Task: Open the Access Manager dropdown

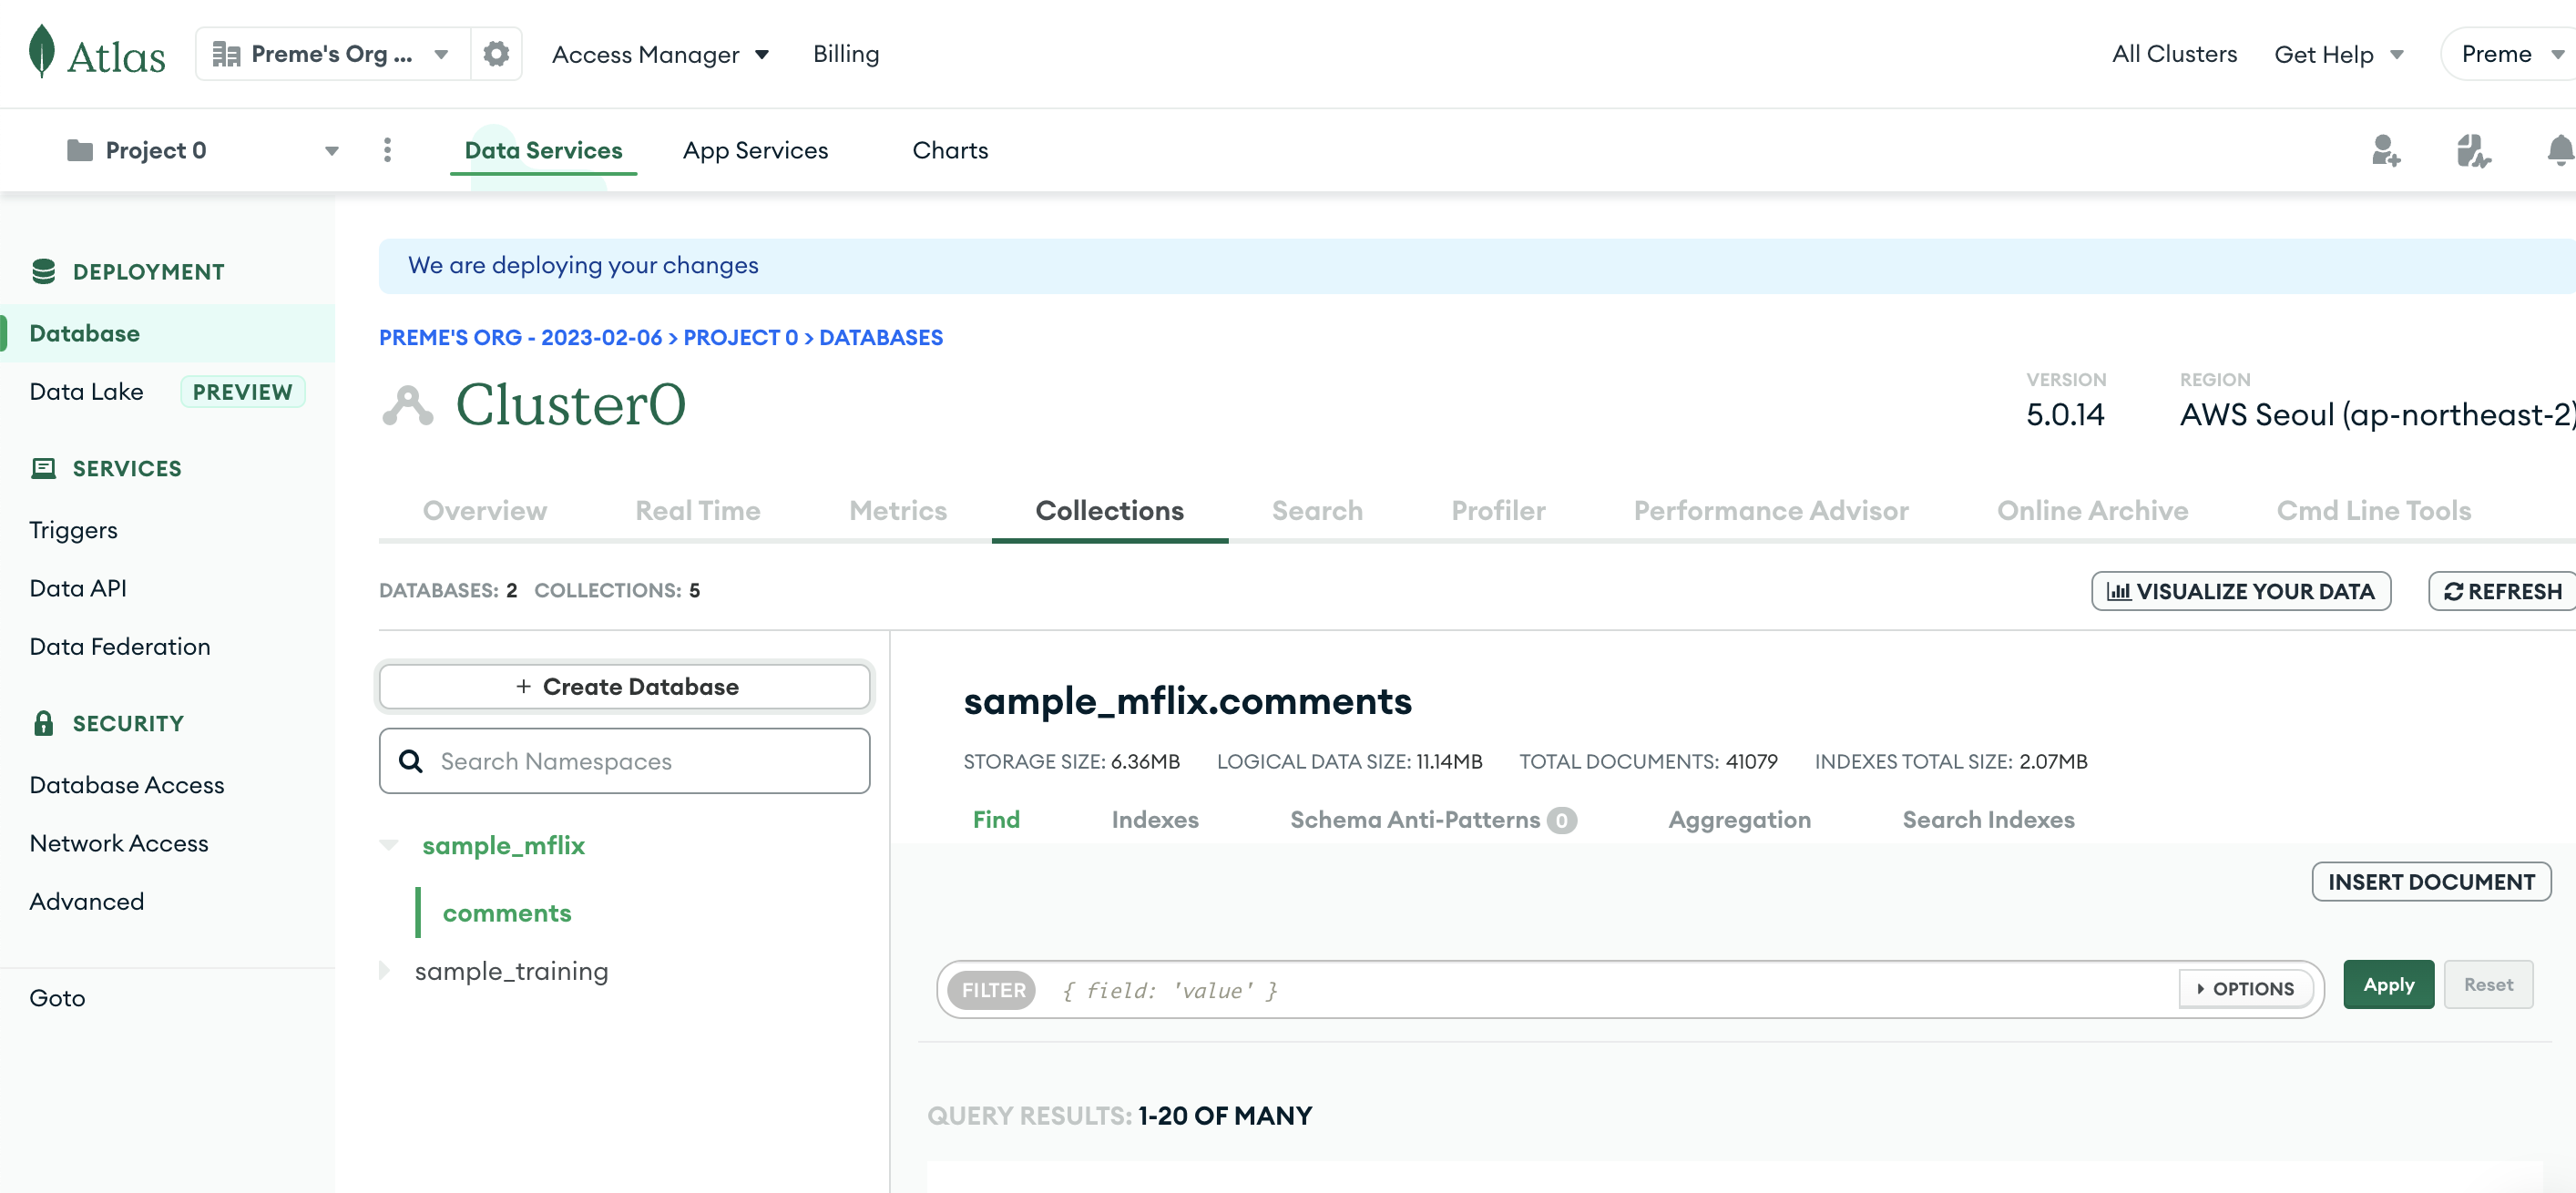Action: (x=660, y=54)
